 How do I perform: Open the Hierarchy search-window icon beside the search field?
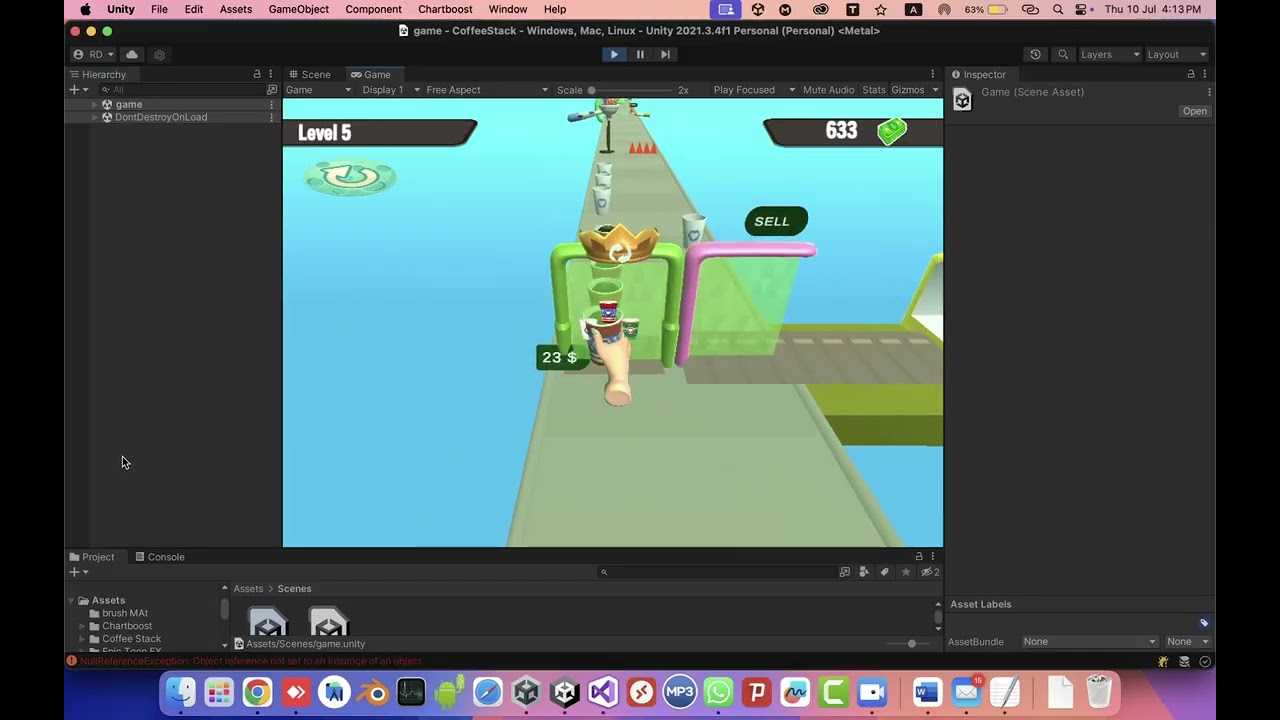(271, 90)
